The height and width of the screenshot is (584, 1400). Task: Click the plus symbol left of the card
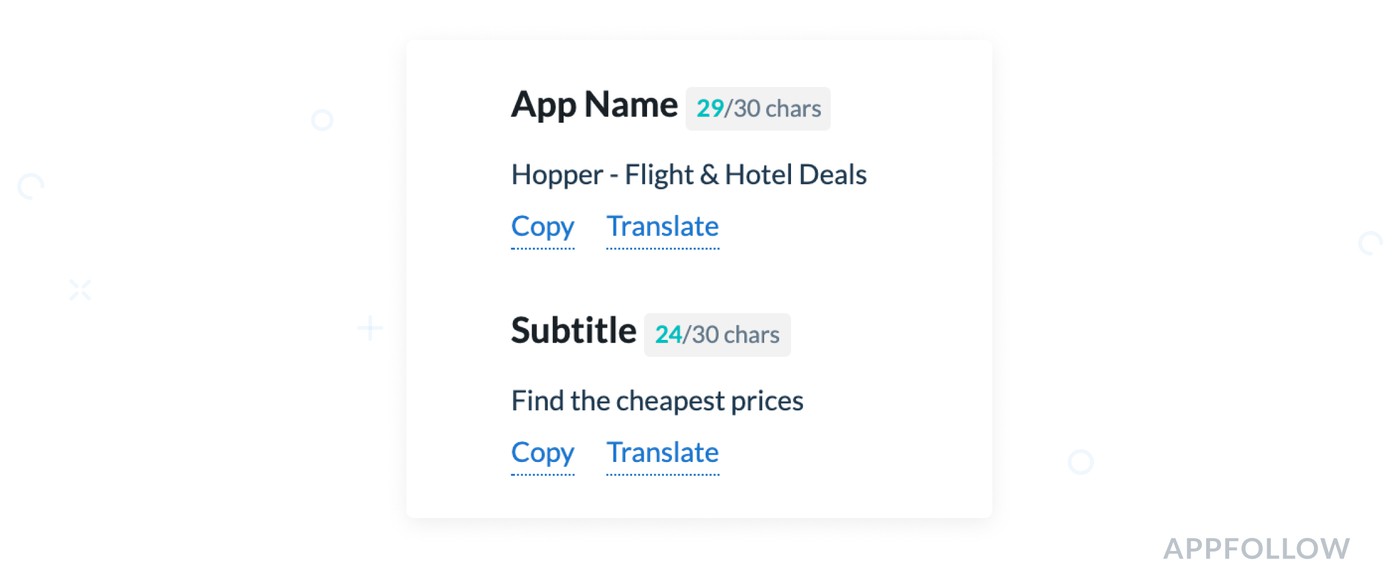[370, 328]
